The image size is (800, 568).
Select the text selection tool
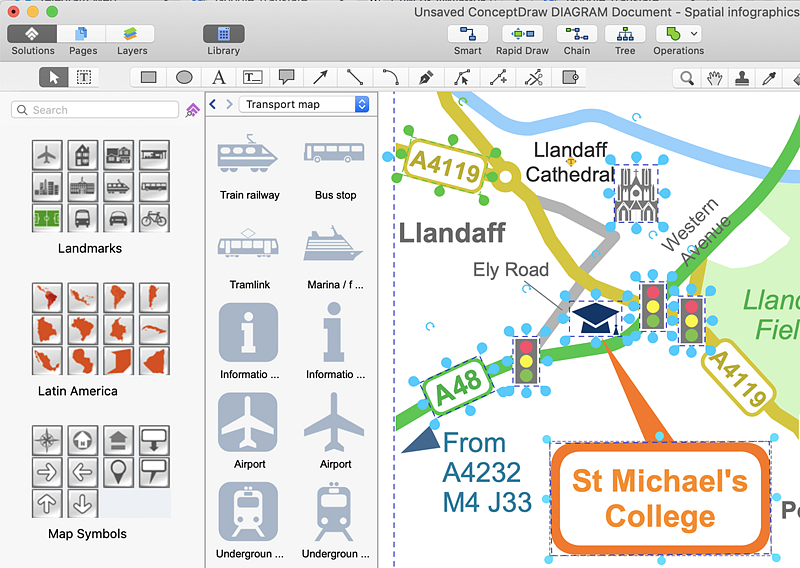coord(84,78)
